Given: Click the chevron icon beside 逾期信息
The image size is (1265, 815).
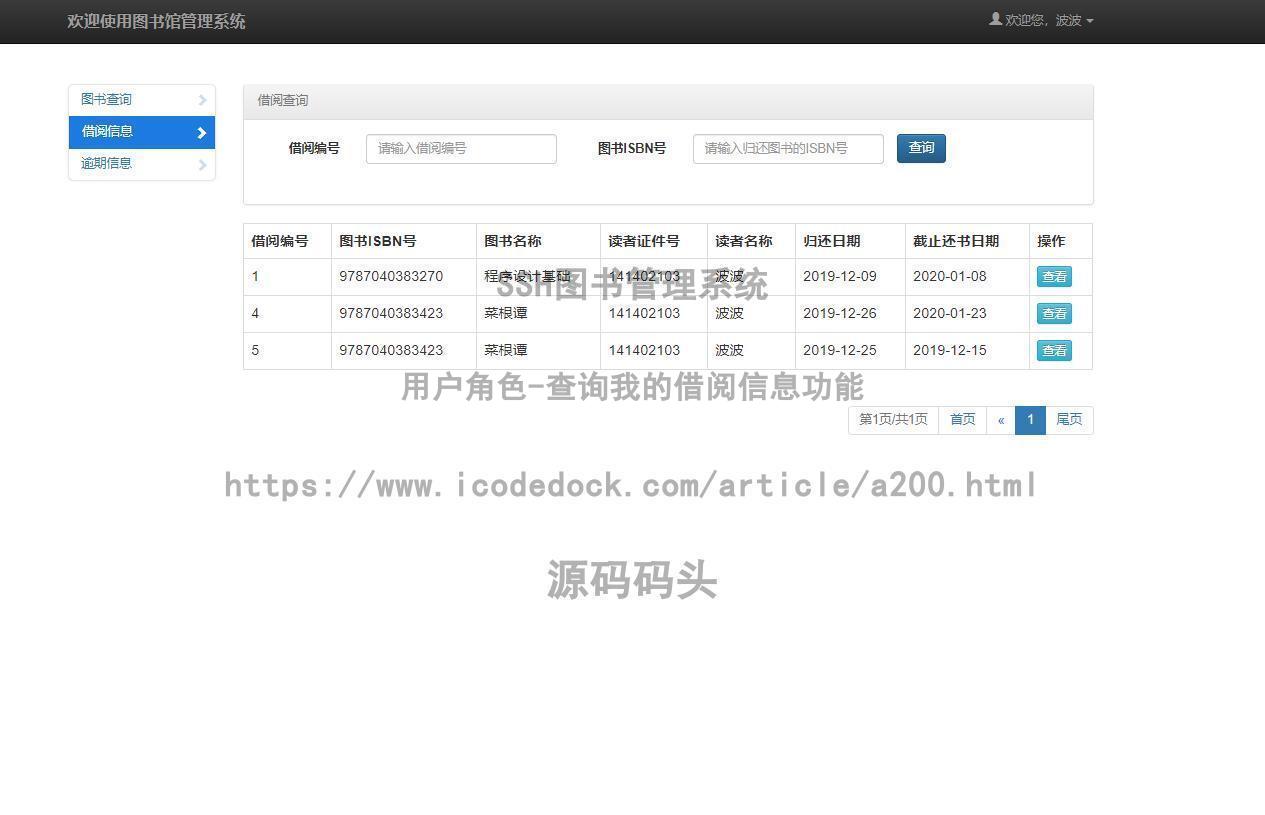Looking at the screenshot, I should pyautogui.click(x=202, y=165).
